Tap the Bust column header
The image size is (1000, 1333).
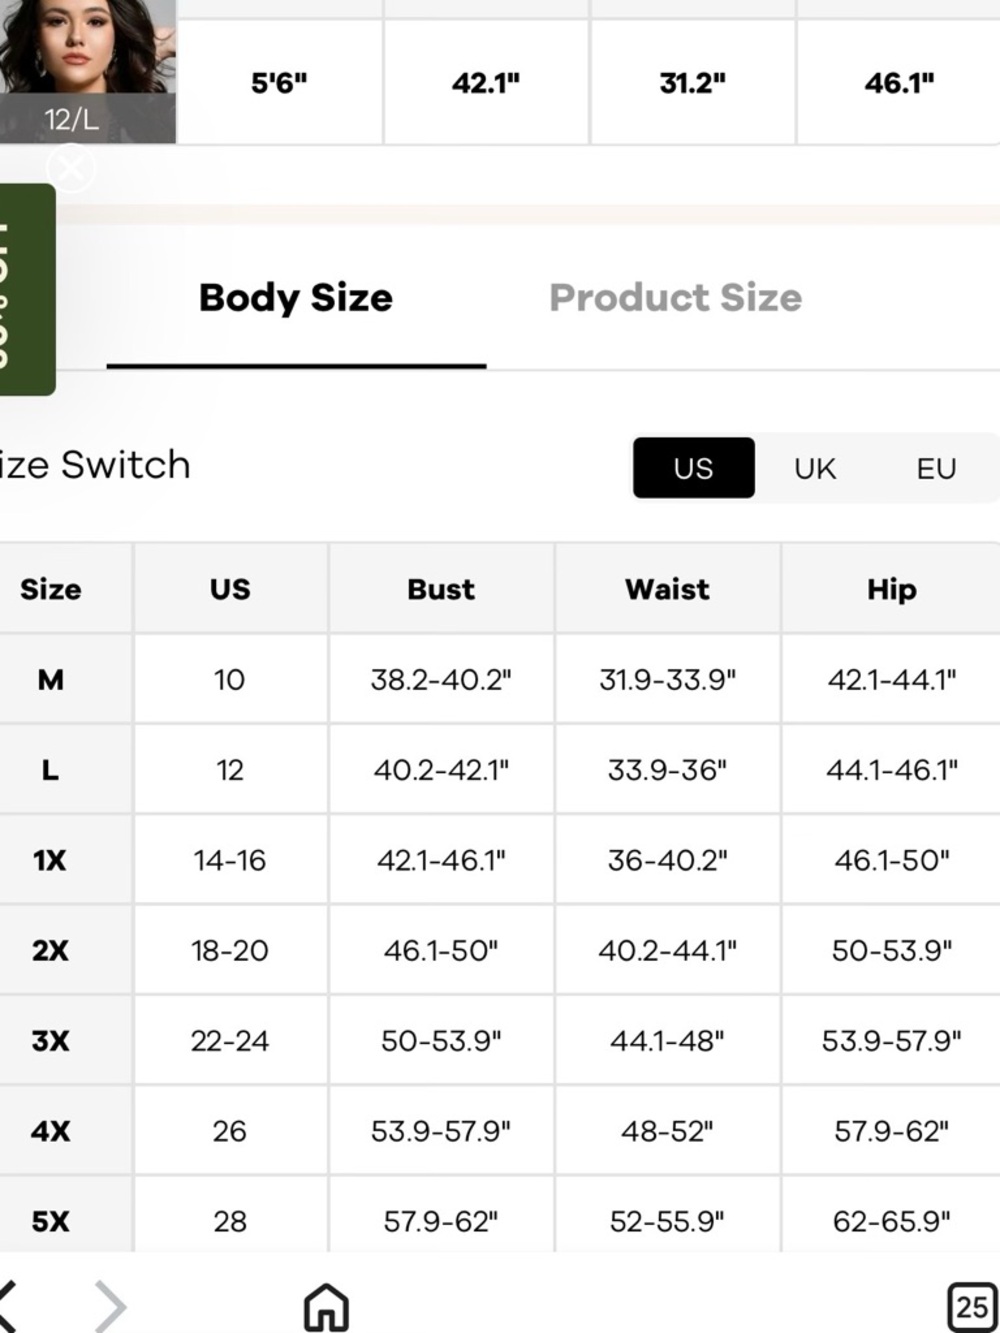pos(441,589)
